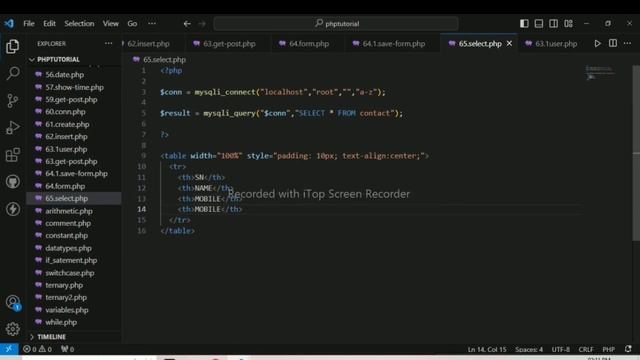The height and width of the screenshot is (360, 640).
Task: Open 56.date.php in the explorer
Action: (x=64, y=75)
